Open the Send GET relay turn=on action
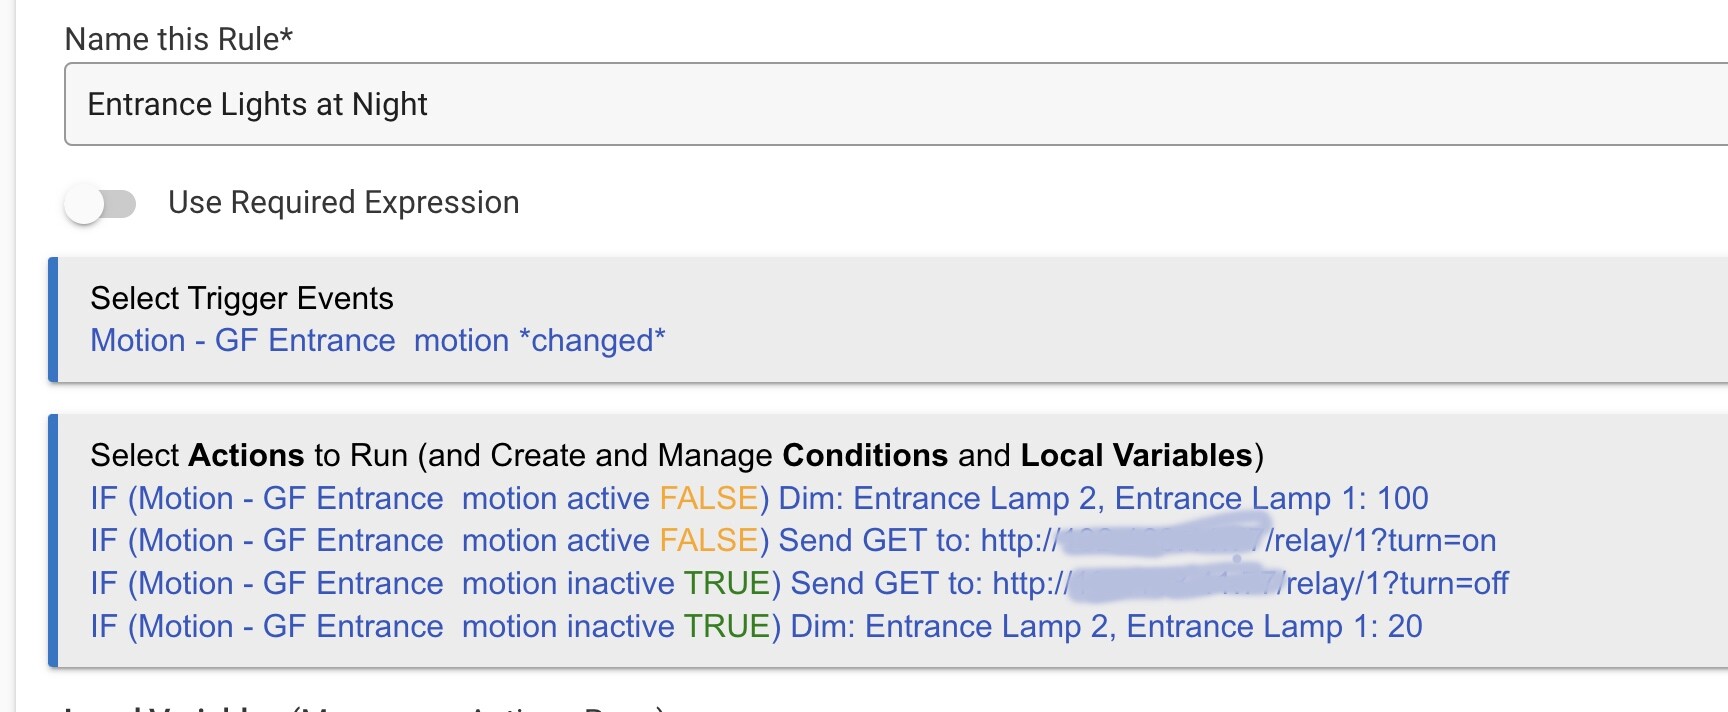The height and width of the screenshot is (712, 1728). pos(793,541)
